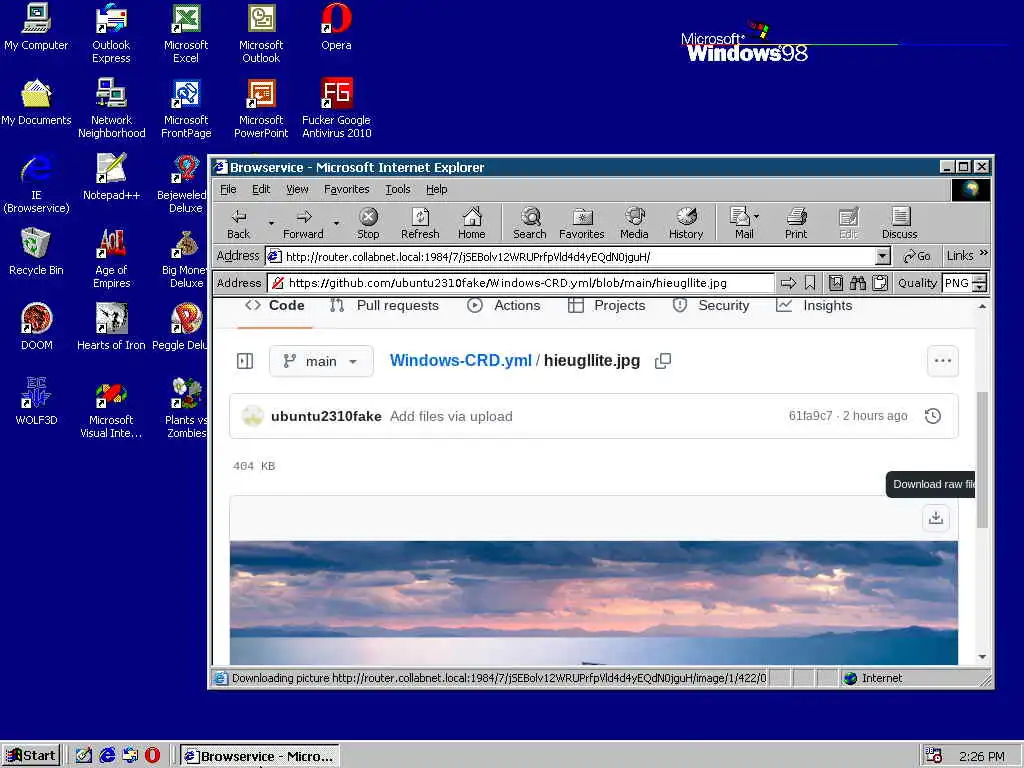Refresh the current page

(x=420, y=223)
